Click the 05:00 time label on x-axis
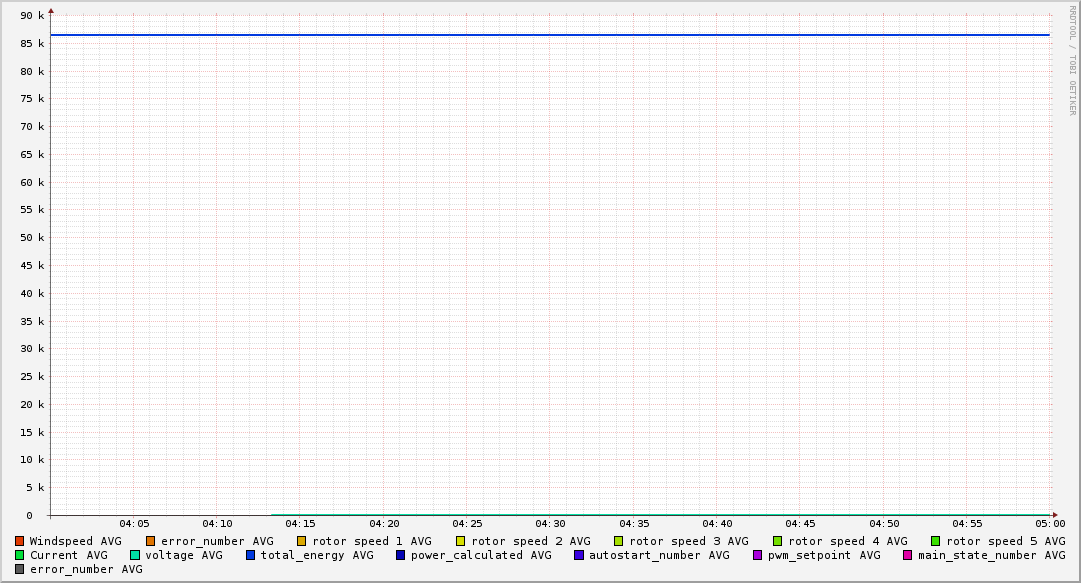The image size is (1081, 583). pos(1050,524)
